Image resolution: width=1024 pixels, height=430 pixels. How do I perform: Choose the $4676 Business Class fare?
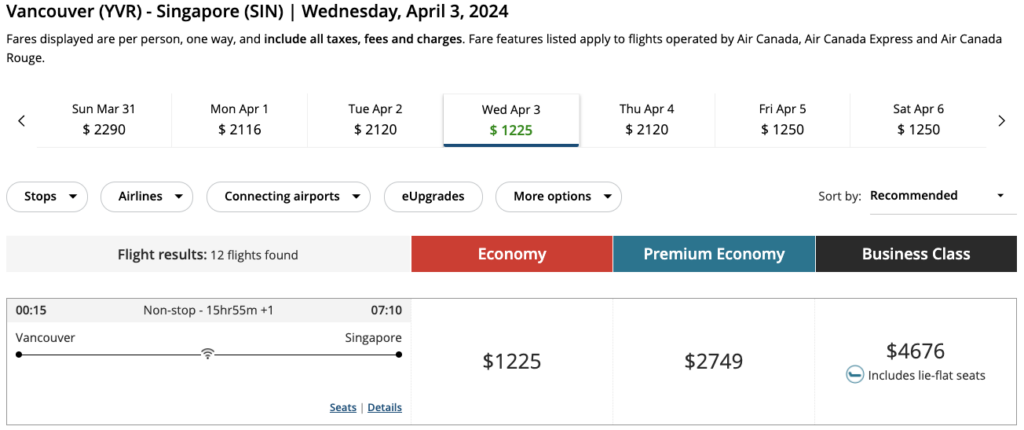915,351
